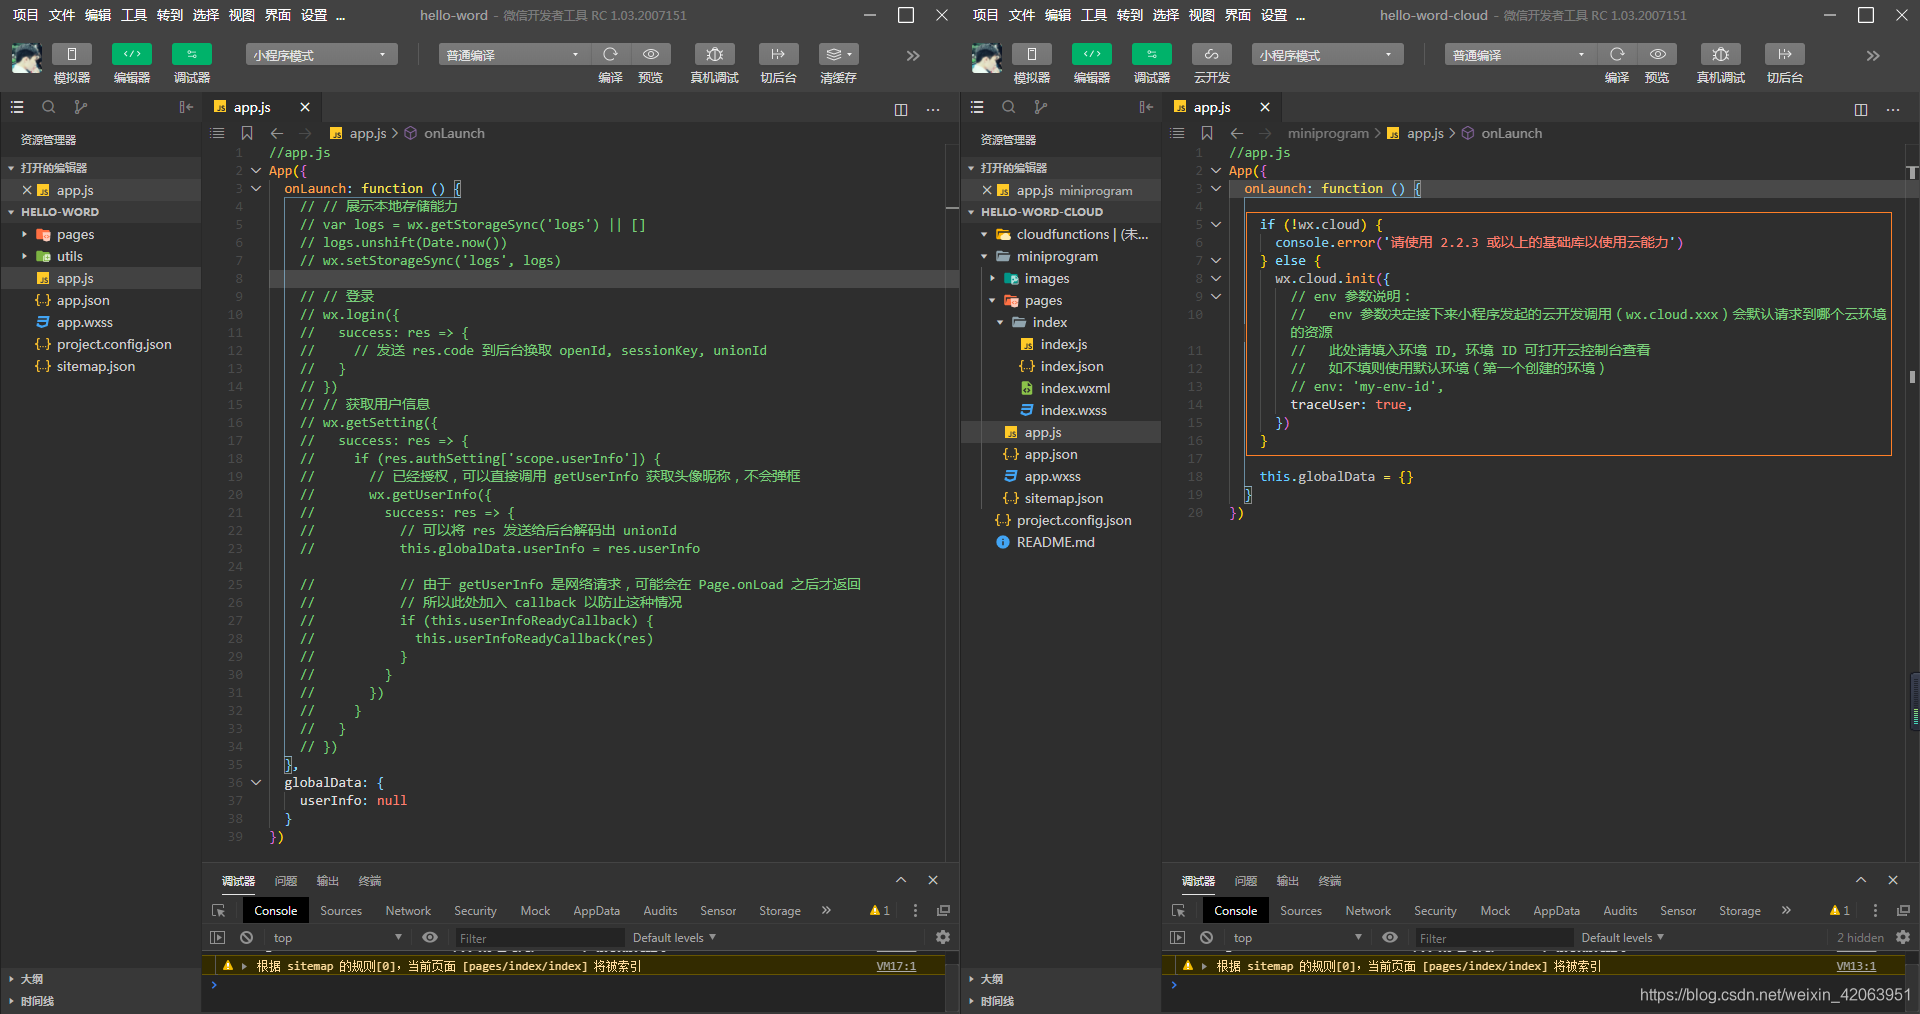1920x1014 pixels.
Task: Open VM17:1 source link in hello-word console
Action: coord(896,966)
